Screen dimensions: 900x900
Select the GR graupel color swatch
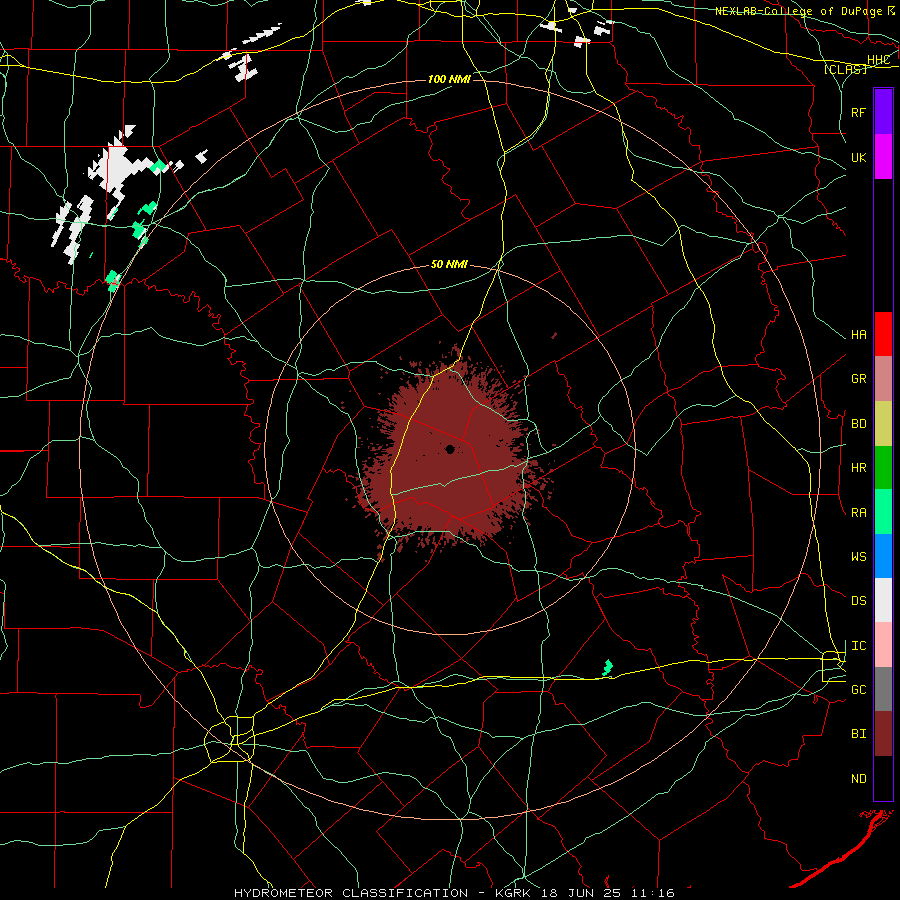[883, 379]
